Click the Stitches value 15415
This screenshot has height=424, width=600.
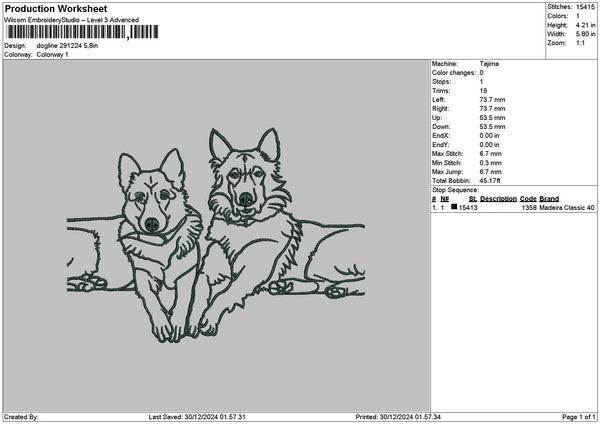[584, 7]
